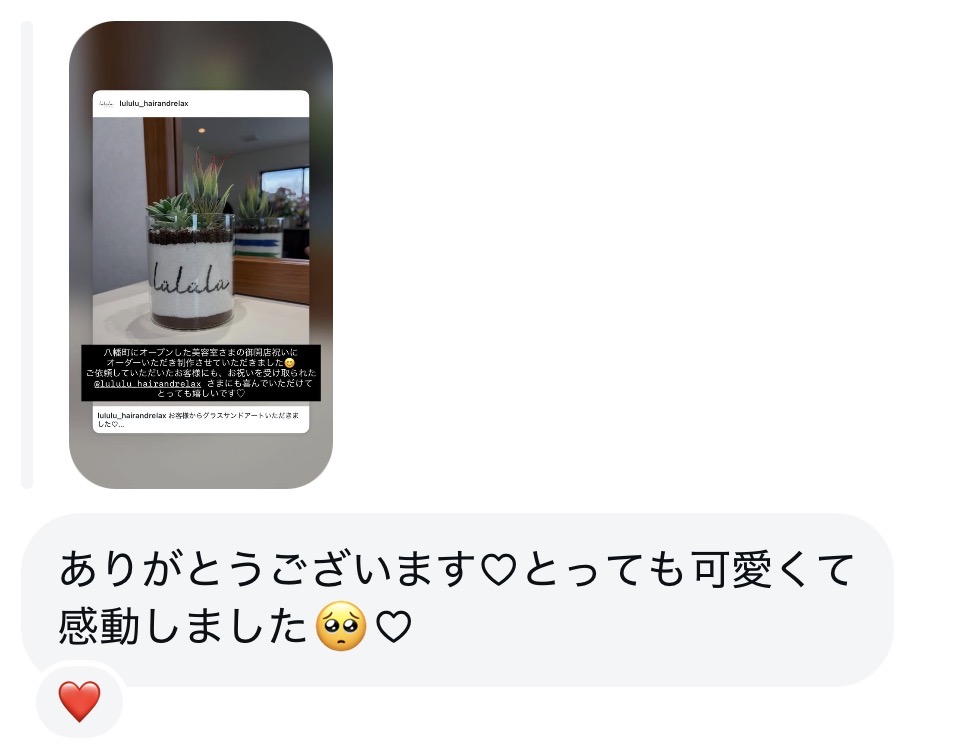Image resolution: width=974 pixels, height=747 pixels.
Task: Click the heart symbol after ありがとうございます
Action: [499, 570]
